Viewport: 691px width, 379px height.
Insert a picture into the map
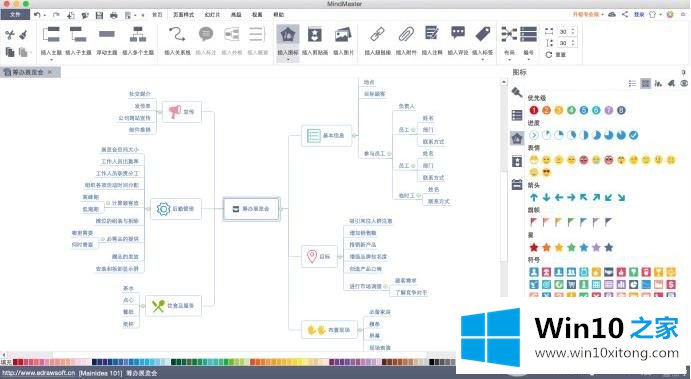[x=343, y=40]
